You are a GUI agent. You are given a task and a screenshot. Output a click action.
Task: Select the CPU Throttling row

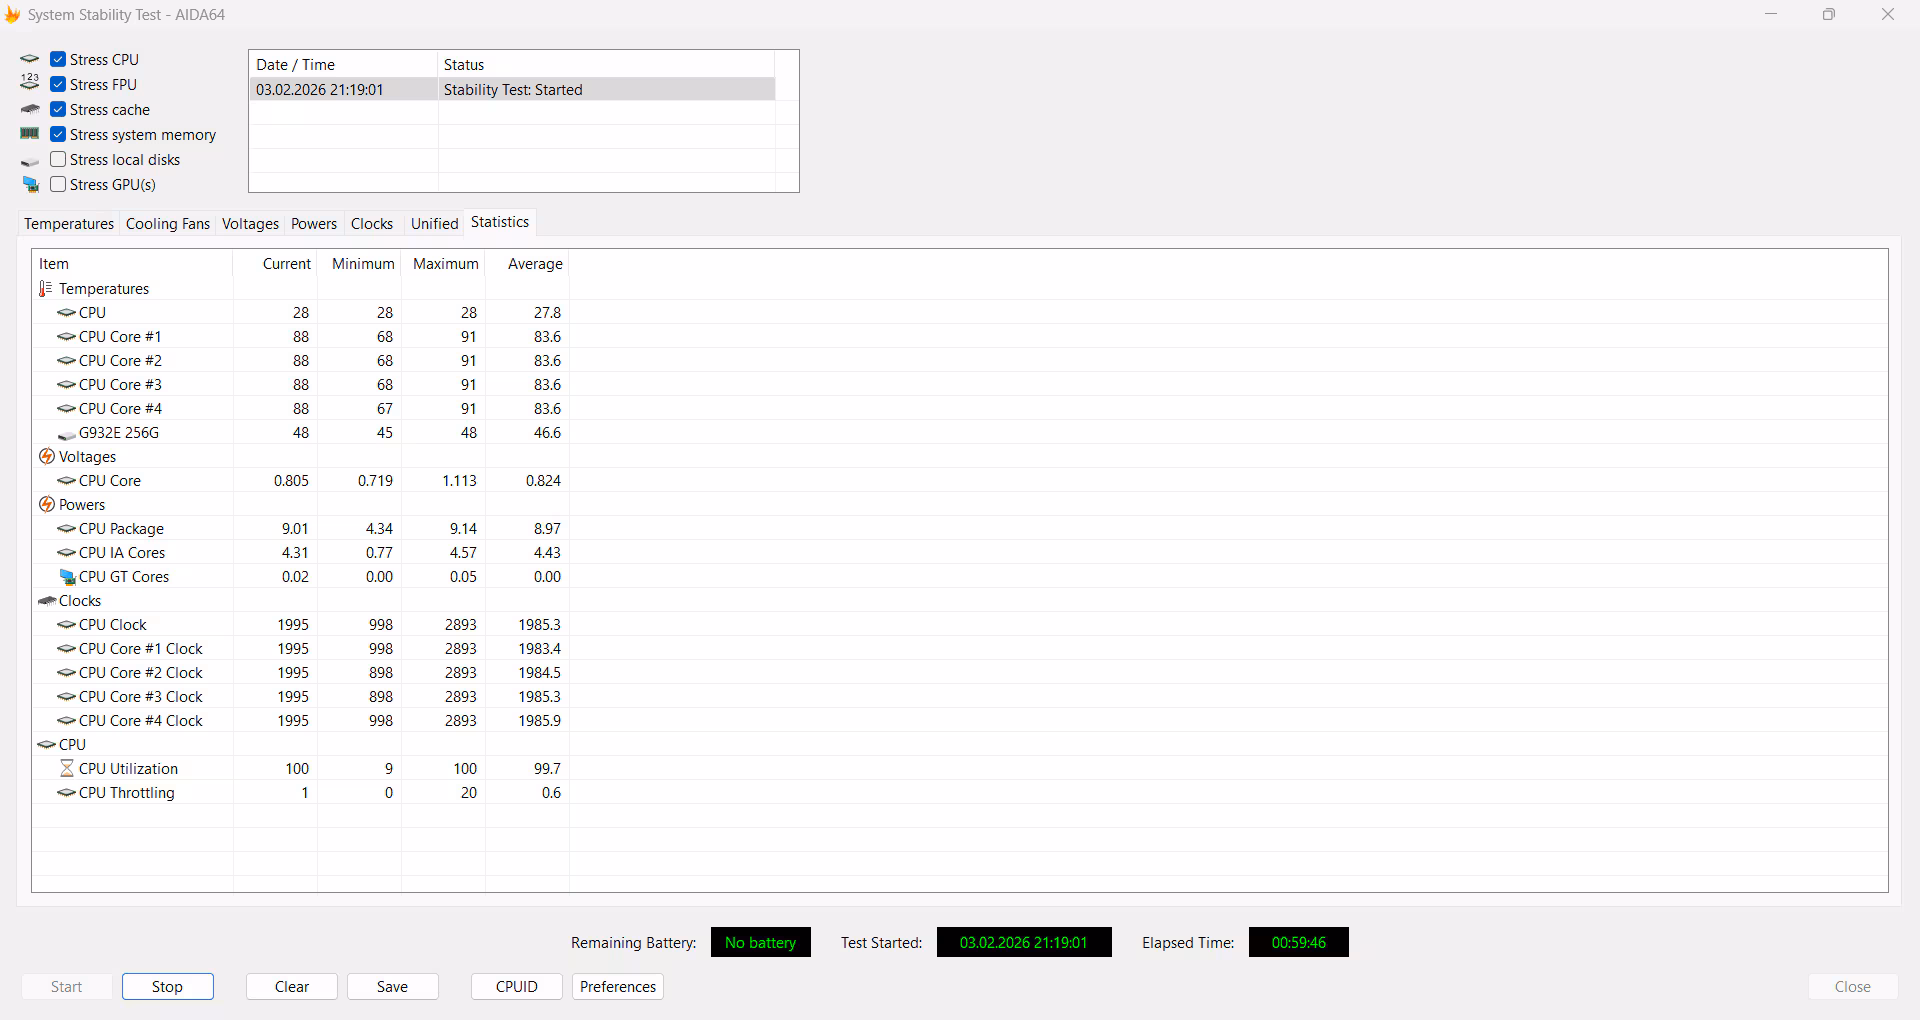(126, 793)
